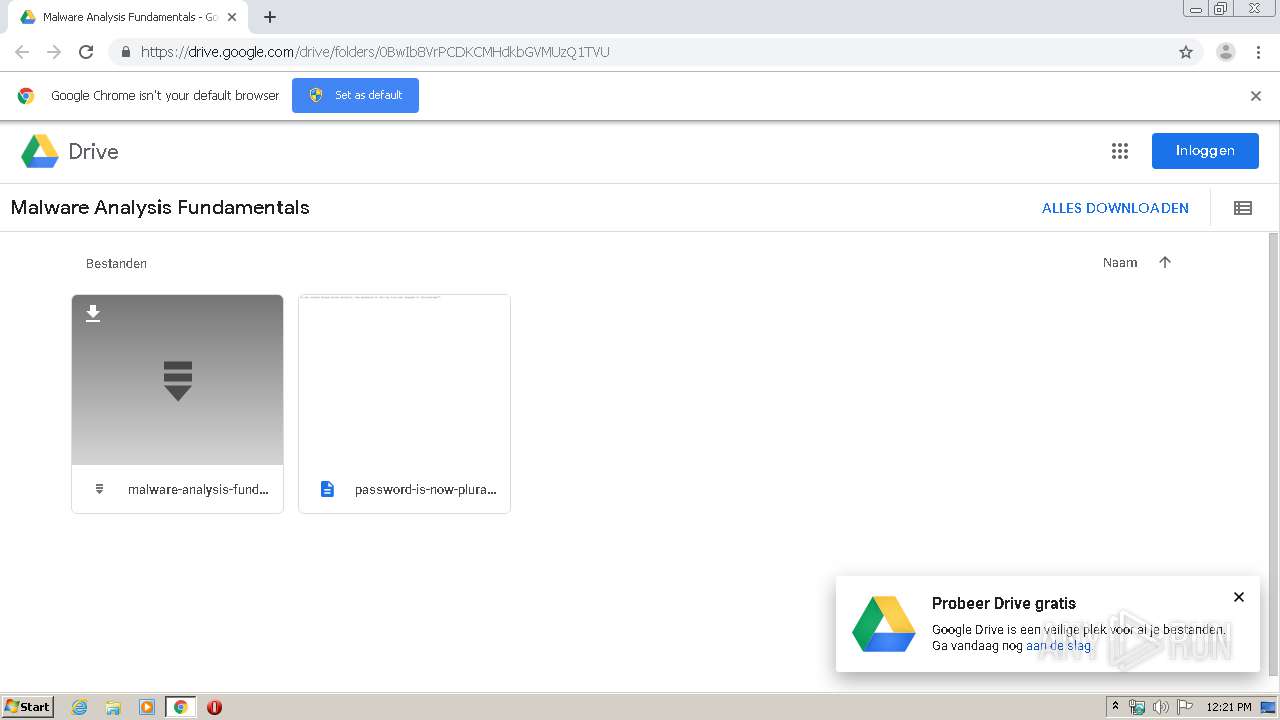The height and width of the screenshot is (720, 1280).
Task: Reverse sort direction arrow next to Naam
Action: coord(1165,263)
